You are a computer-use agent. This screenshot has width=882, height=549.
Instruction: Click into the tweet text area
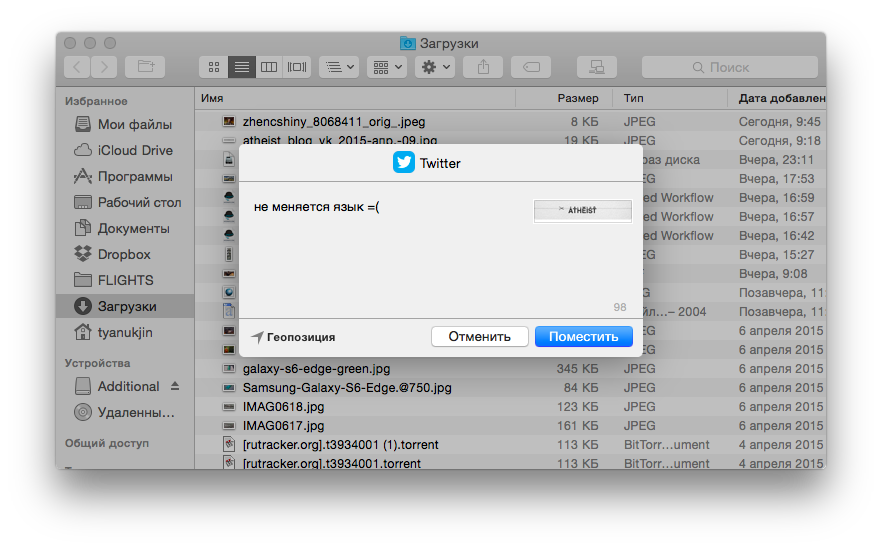tap(388, 250)
